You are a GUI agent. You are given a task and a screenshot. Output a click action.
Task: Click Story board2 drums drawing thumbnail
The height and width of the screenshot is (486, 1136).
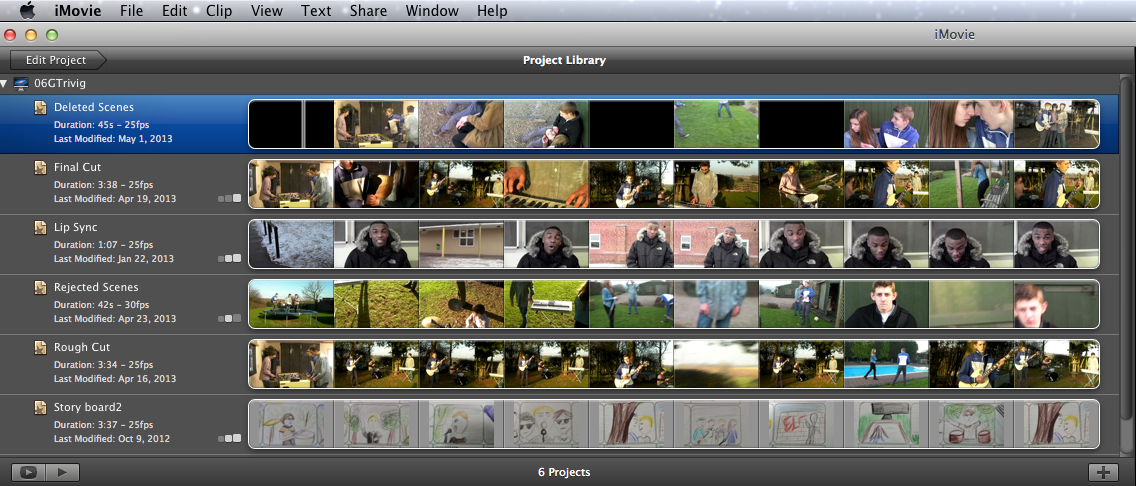(x=971, y=425)
